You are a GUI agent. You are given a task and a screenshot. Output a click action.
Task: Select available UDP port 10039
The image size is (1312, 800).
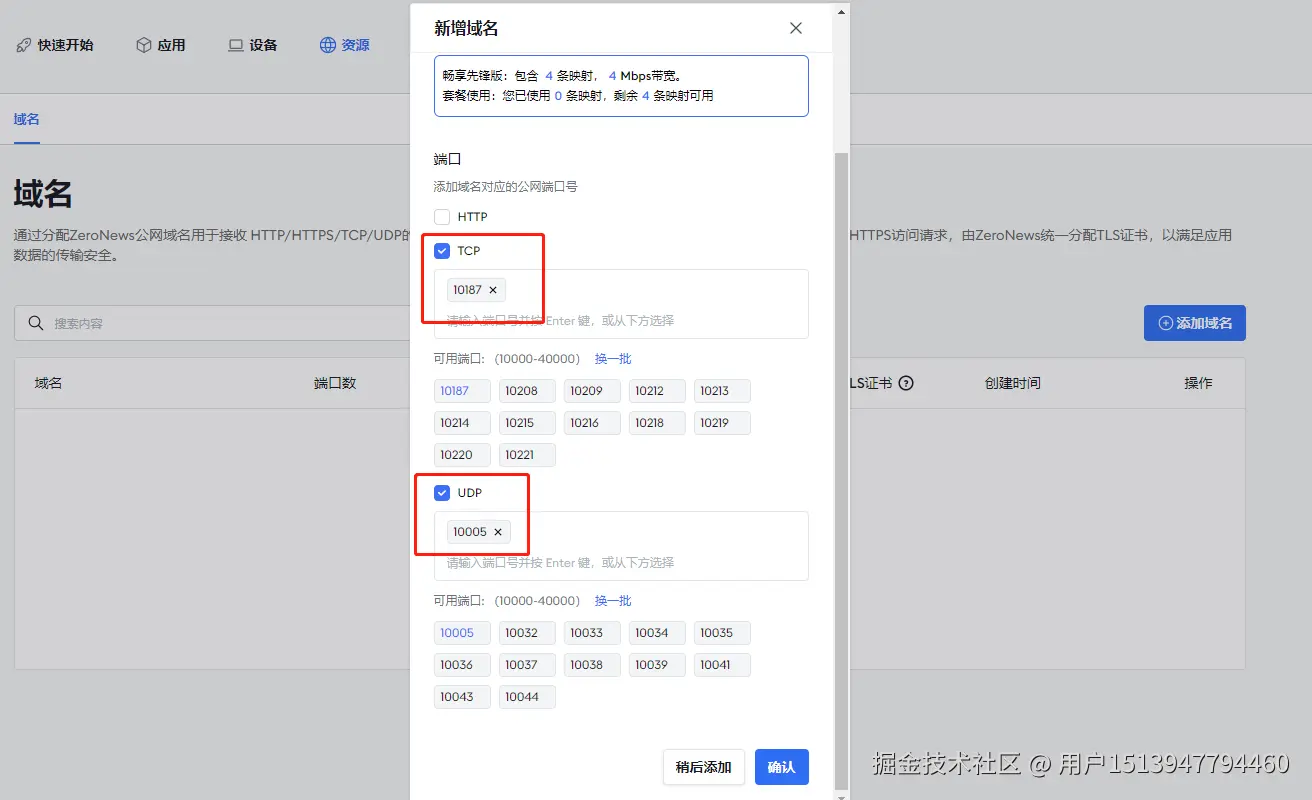[x=657, y=665]
